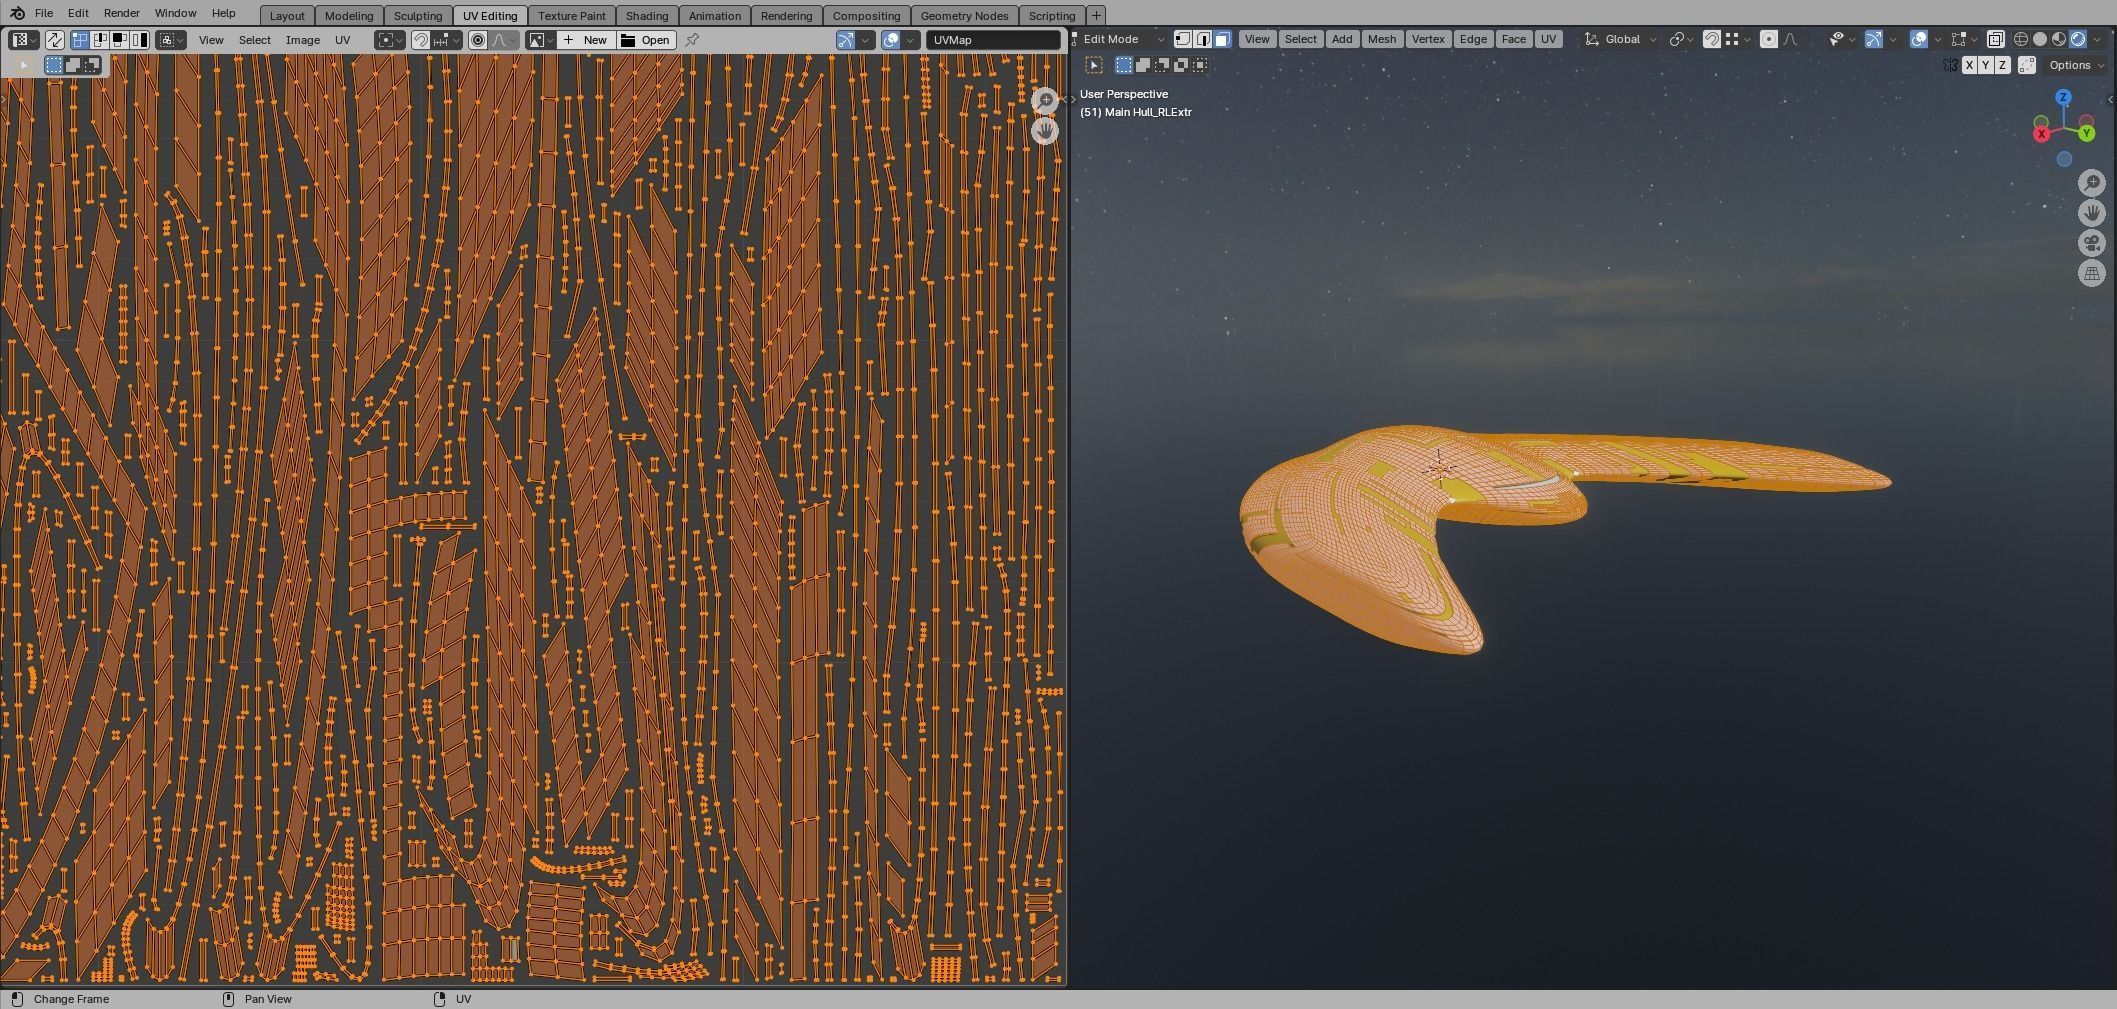
Task: Click pan hand gizmo in 3D viewport
Action: pyautogui.click(x=2092, y=213)
